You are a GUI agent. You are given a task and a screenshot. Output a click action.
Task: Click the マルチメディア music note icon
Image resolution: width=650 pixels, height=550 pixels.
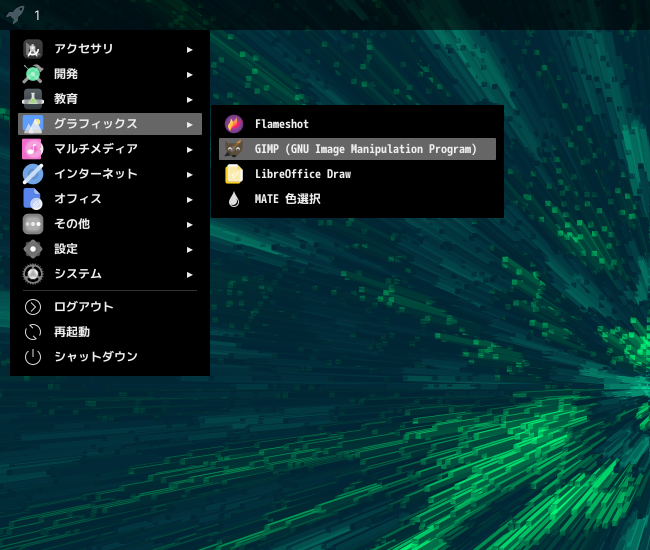pyautogui.click(x=33, y=149)
